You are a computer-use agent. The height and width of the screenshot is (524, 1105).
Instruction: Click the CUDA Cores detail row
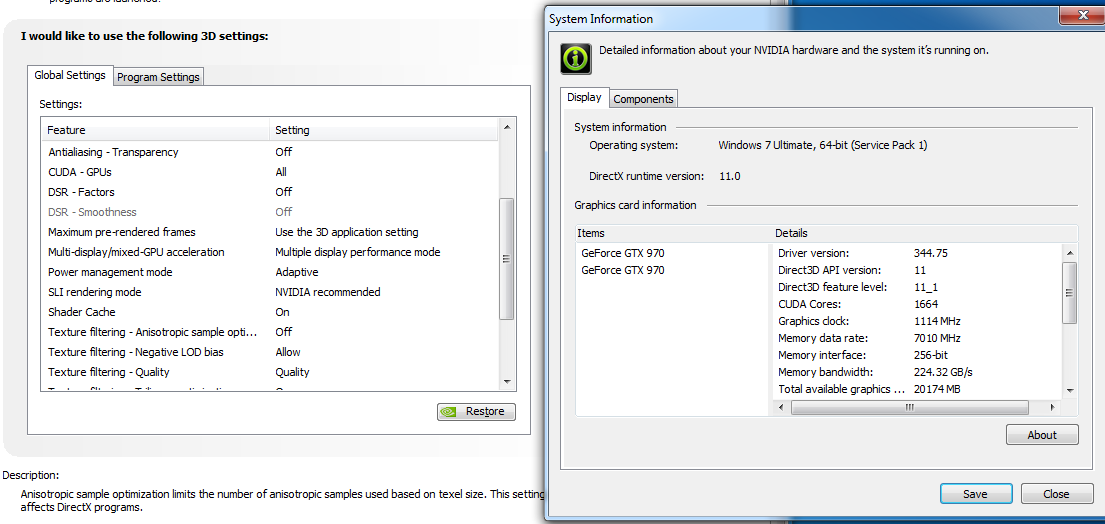[x=917, y=304]
